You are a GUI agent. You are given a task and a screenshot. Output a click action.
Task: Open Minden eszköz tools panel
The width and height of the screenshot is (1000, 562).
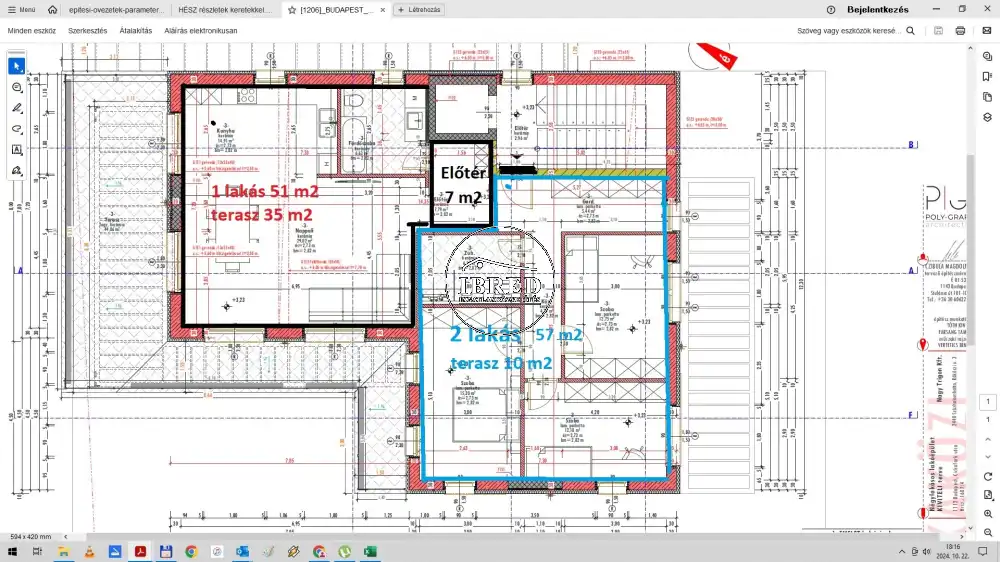tap(32, 31)
